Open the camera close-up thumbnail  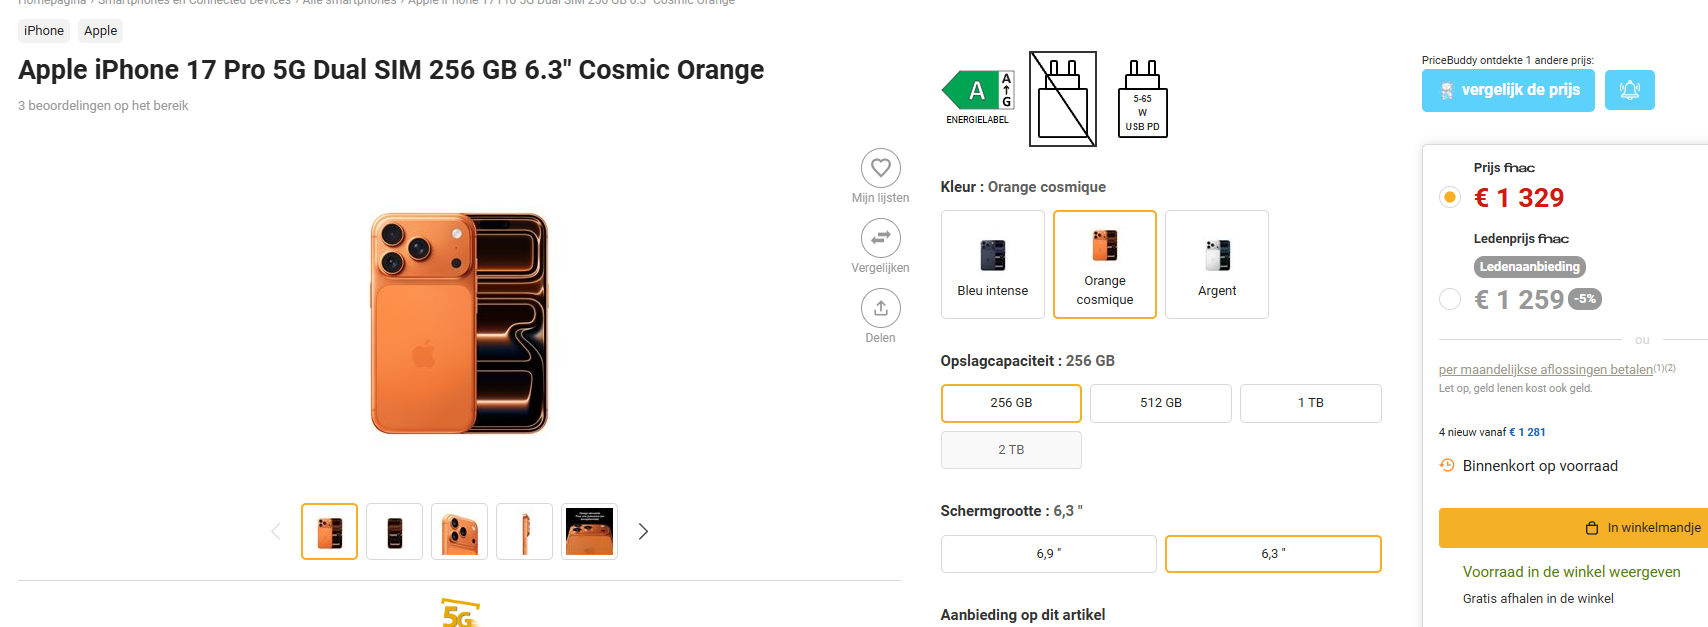tap(459, 531)
